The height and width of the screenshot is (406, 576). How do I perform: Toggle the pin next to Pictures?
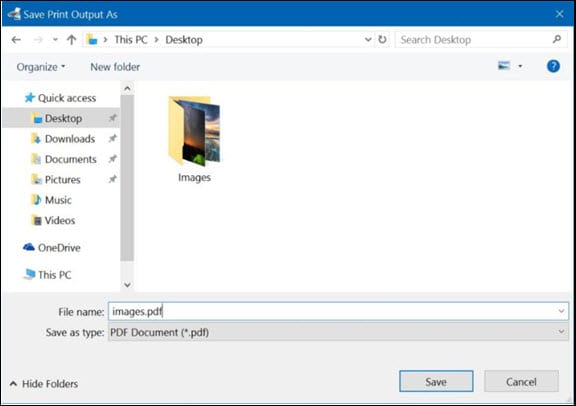(x=113, y=179)
